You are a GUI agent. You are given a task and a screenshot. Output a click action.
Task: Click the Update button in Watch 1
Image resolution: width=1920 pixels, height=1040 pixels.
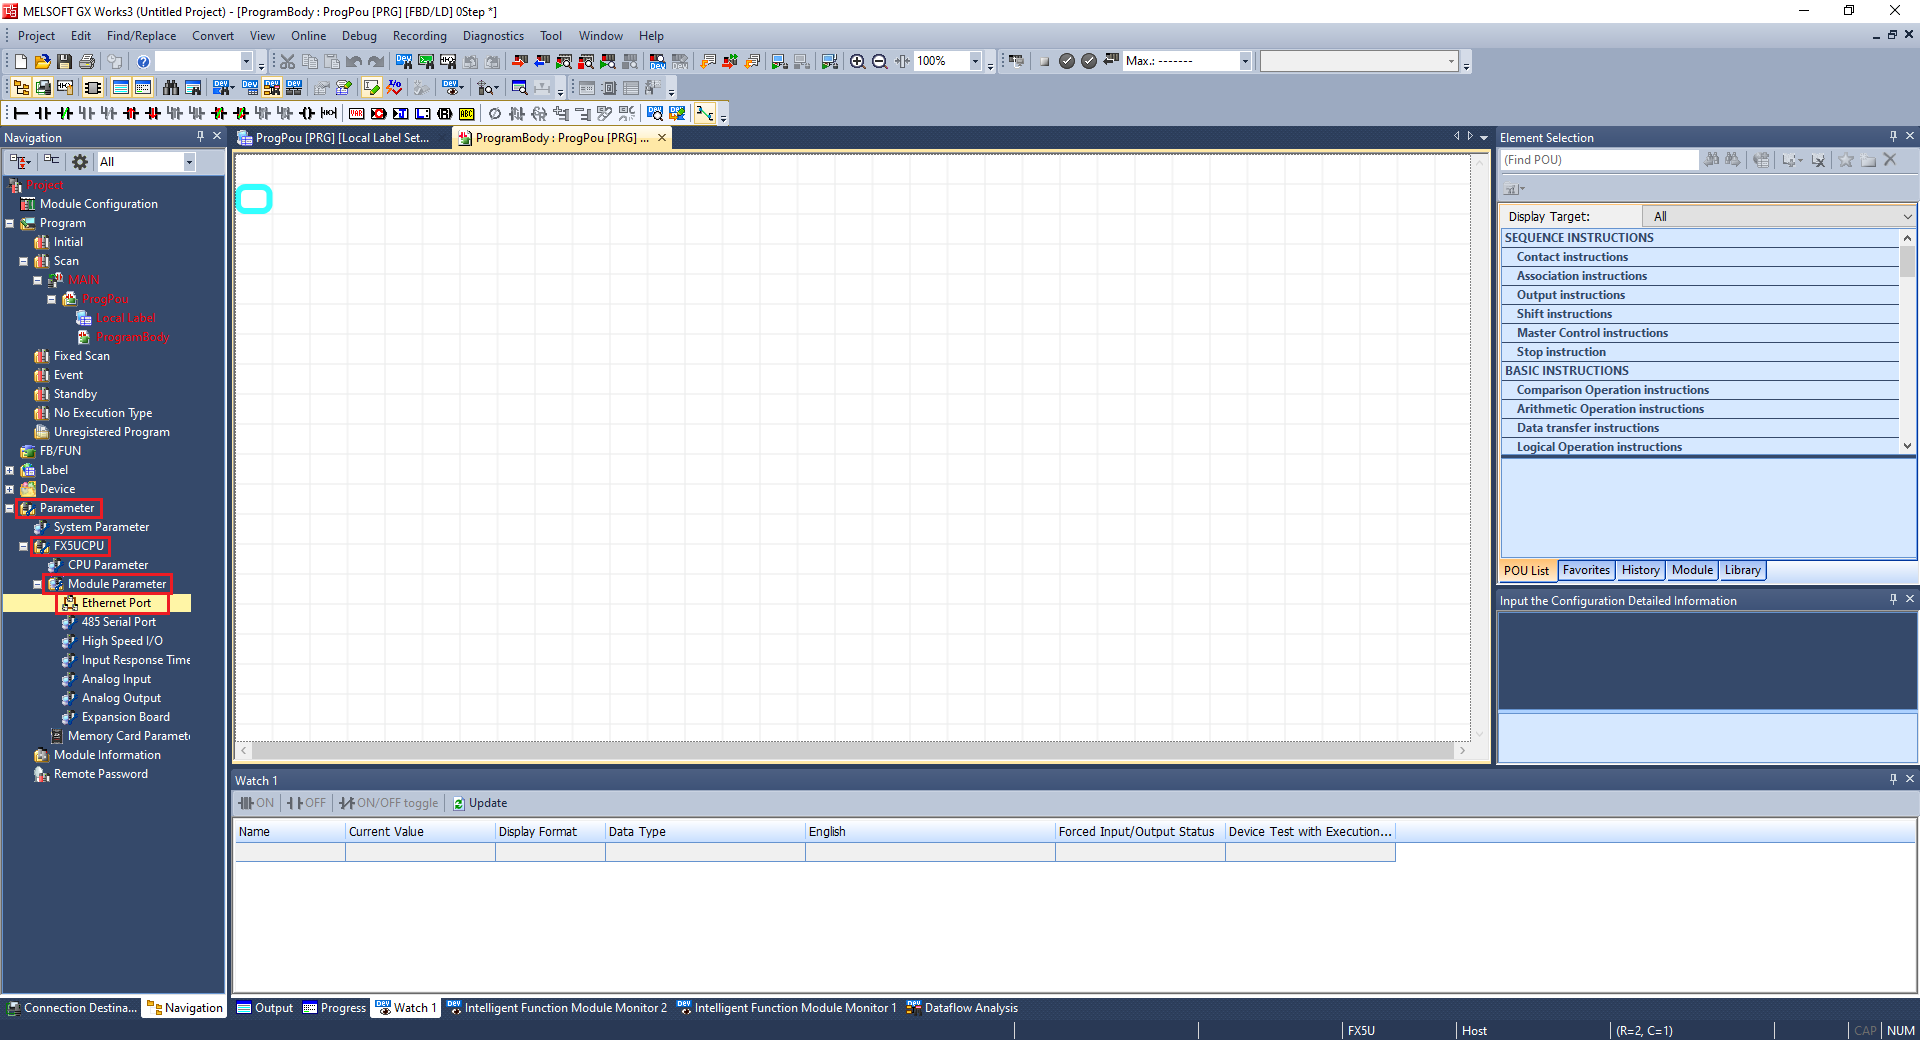pos(480,803)
